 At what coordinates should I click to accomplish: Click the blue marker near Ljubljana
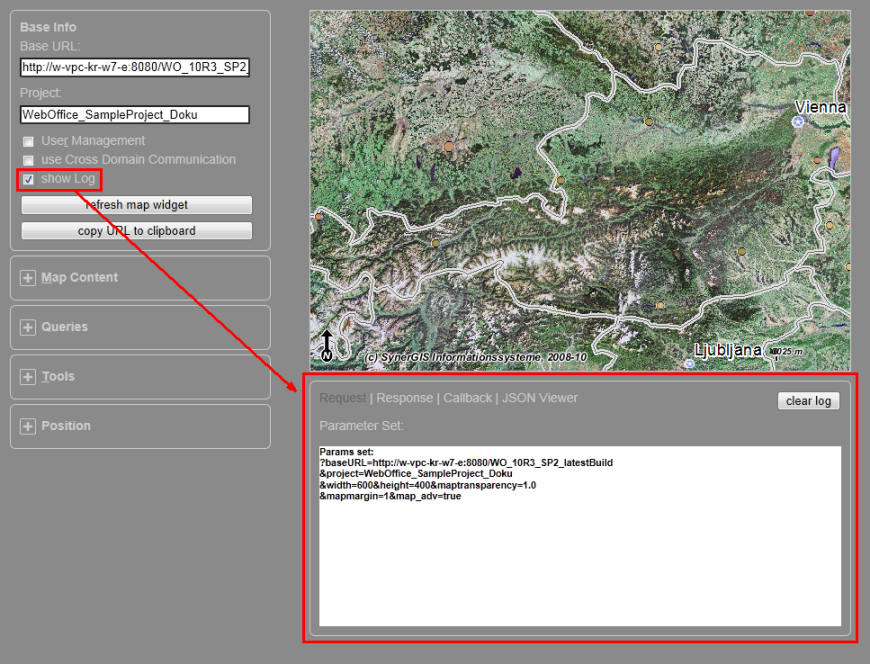689,362
